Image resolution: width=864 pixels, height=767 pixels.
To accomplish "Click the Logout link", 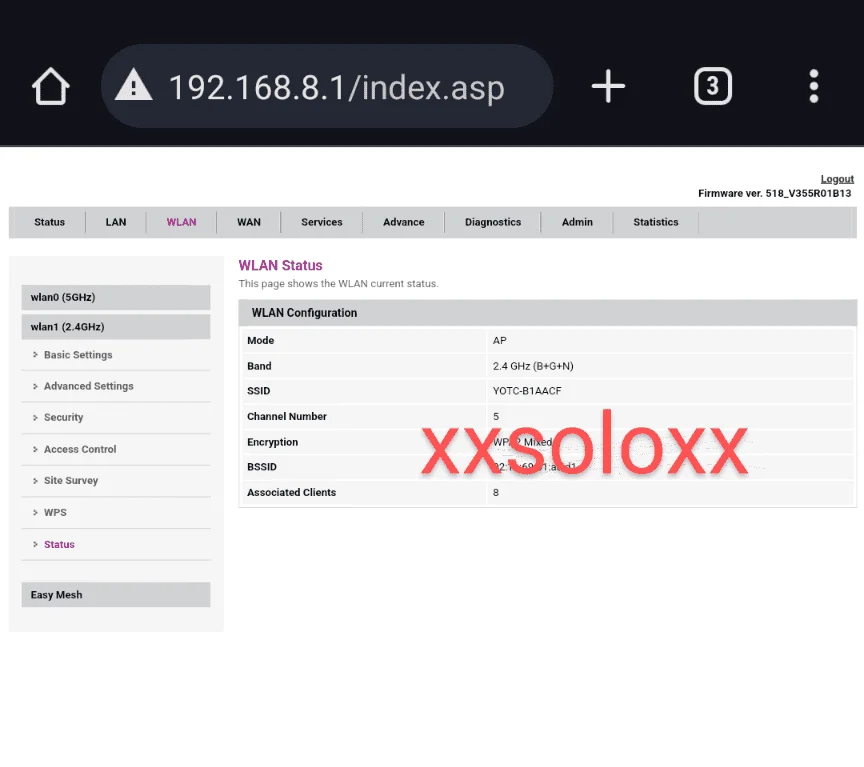I will pyautogui.click(x=837, y=179).
